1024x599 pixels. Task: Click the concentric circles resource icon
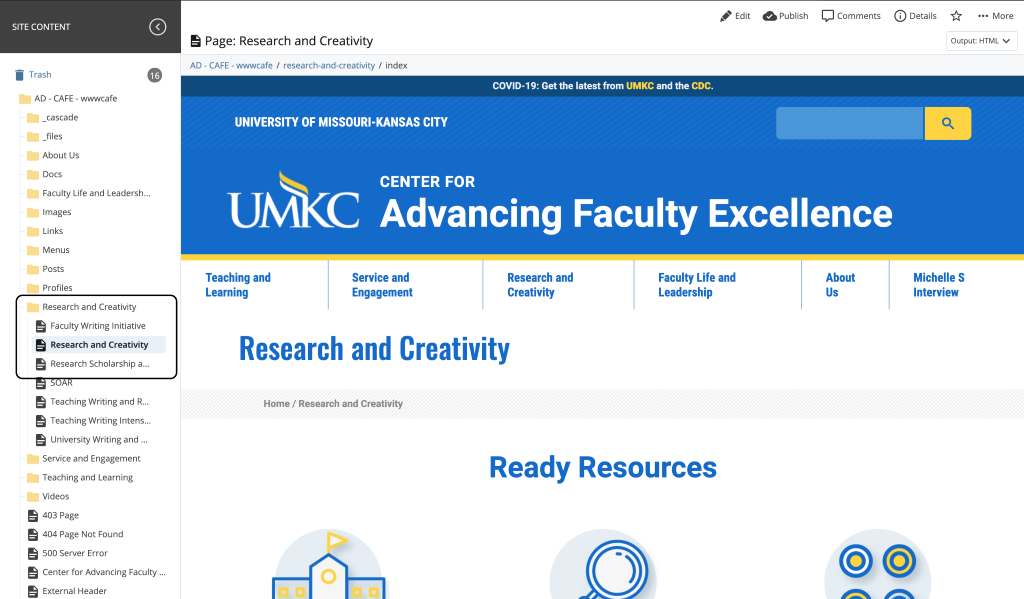[x=878, y=564]
